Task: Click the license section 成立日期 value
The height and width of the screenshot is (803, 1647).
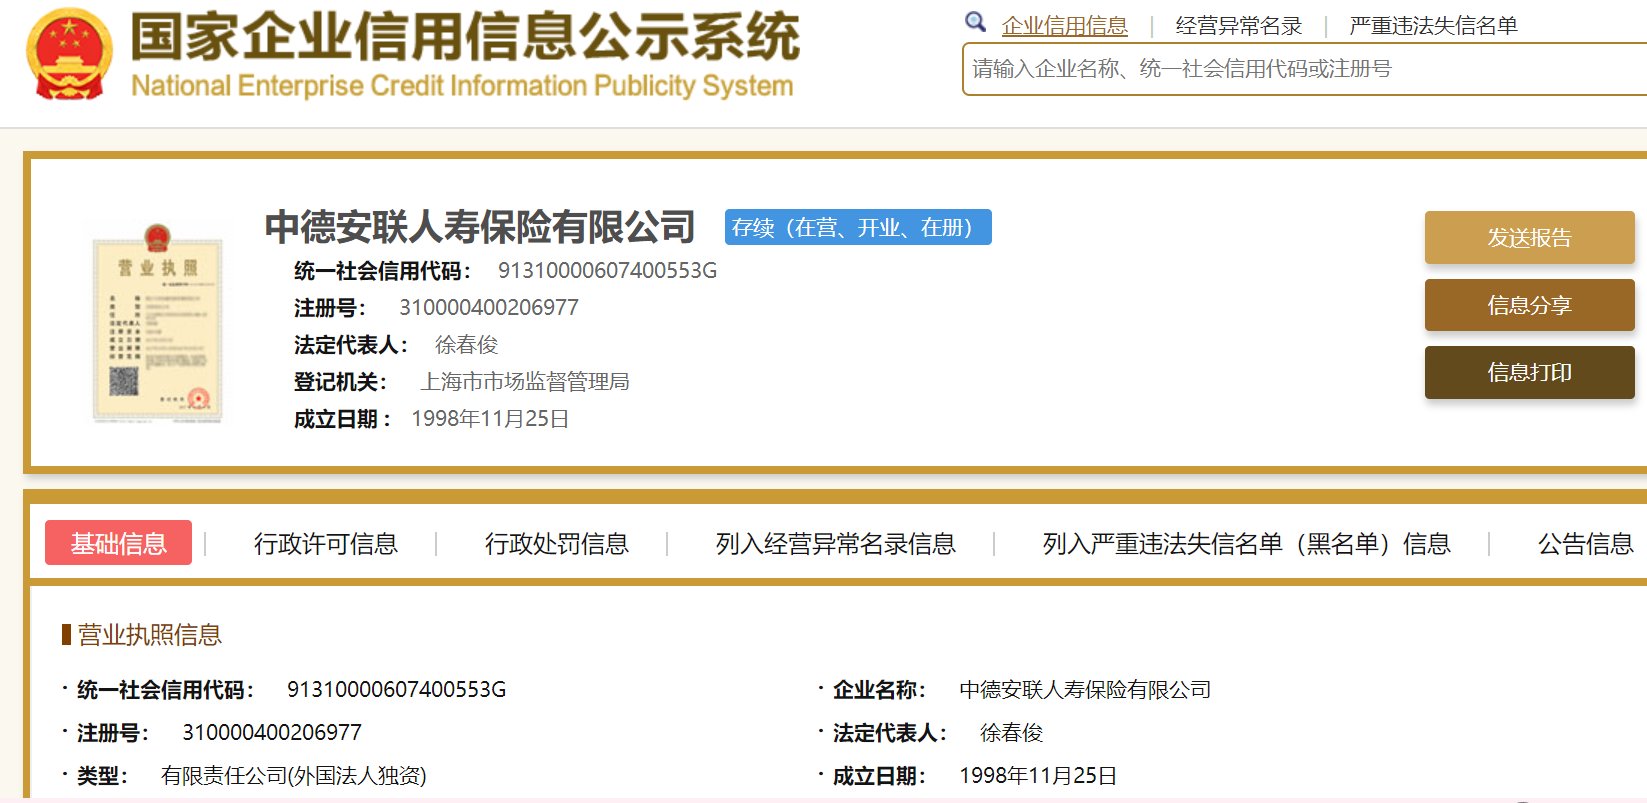Action: click(1038, 776)
